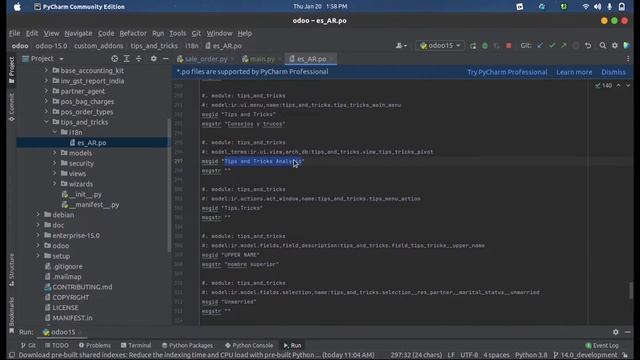640x360 pixels.
Task: Click Git update project arrow icon
Action: (x=540, y=46)
